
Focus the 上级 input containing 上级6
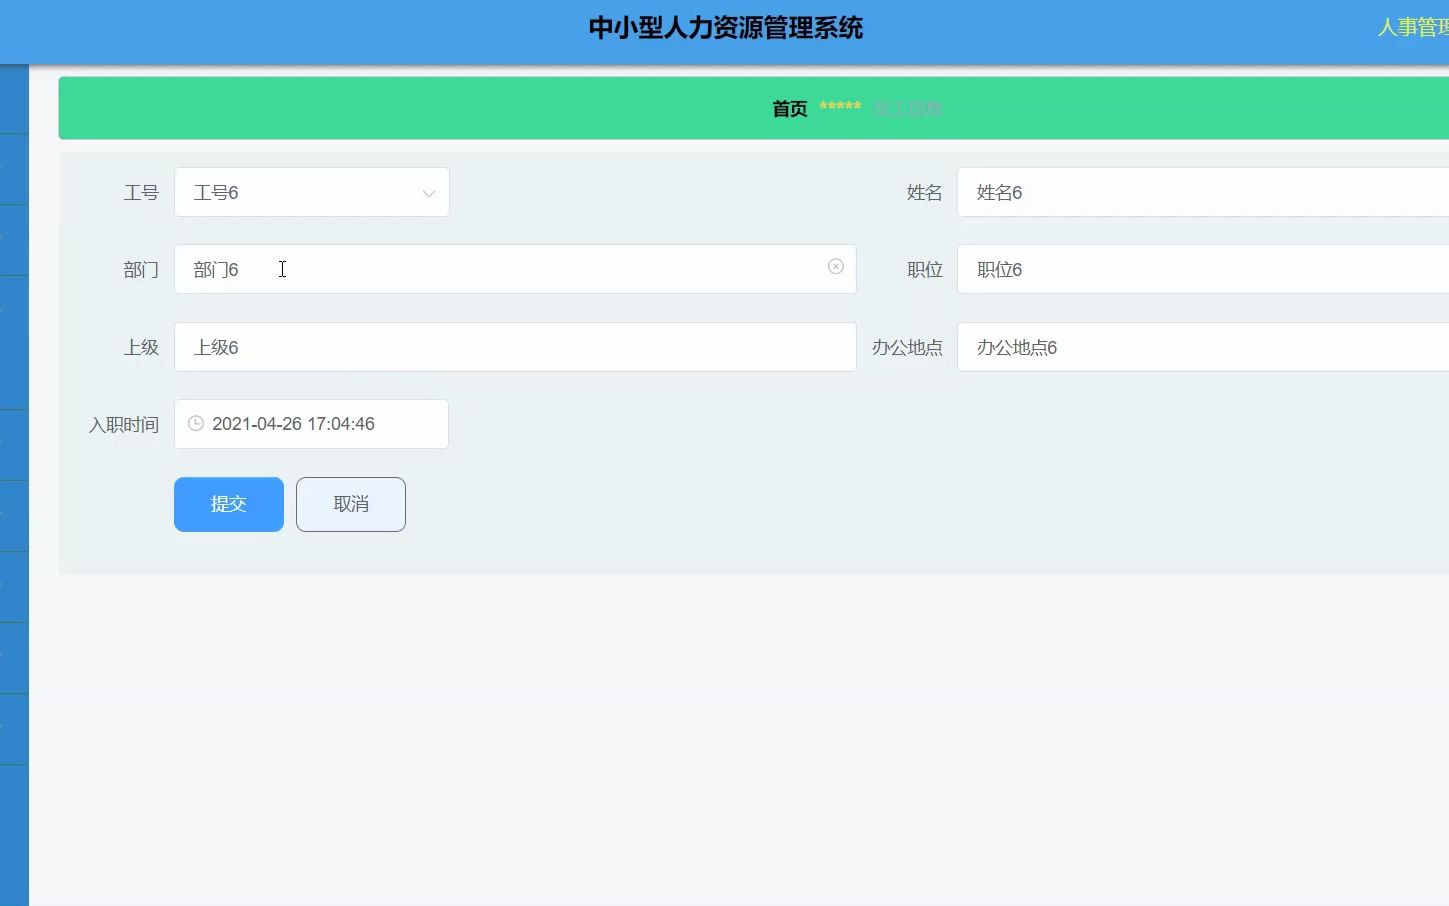tap(515, 347)
